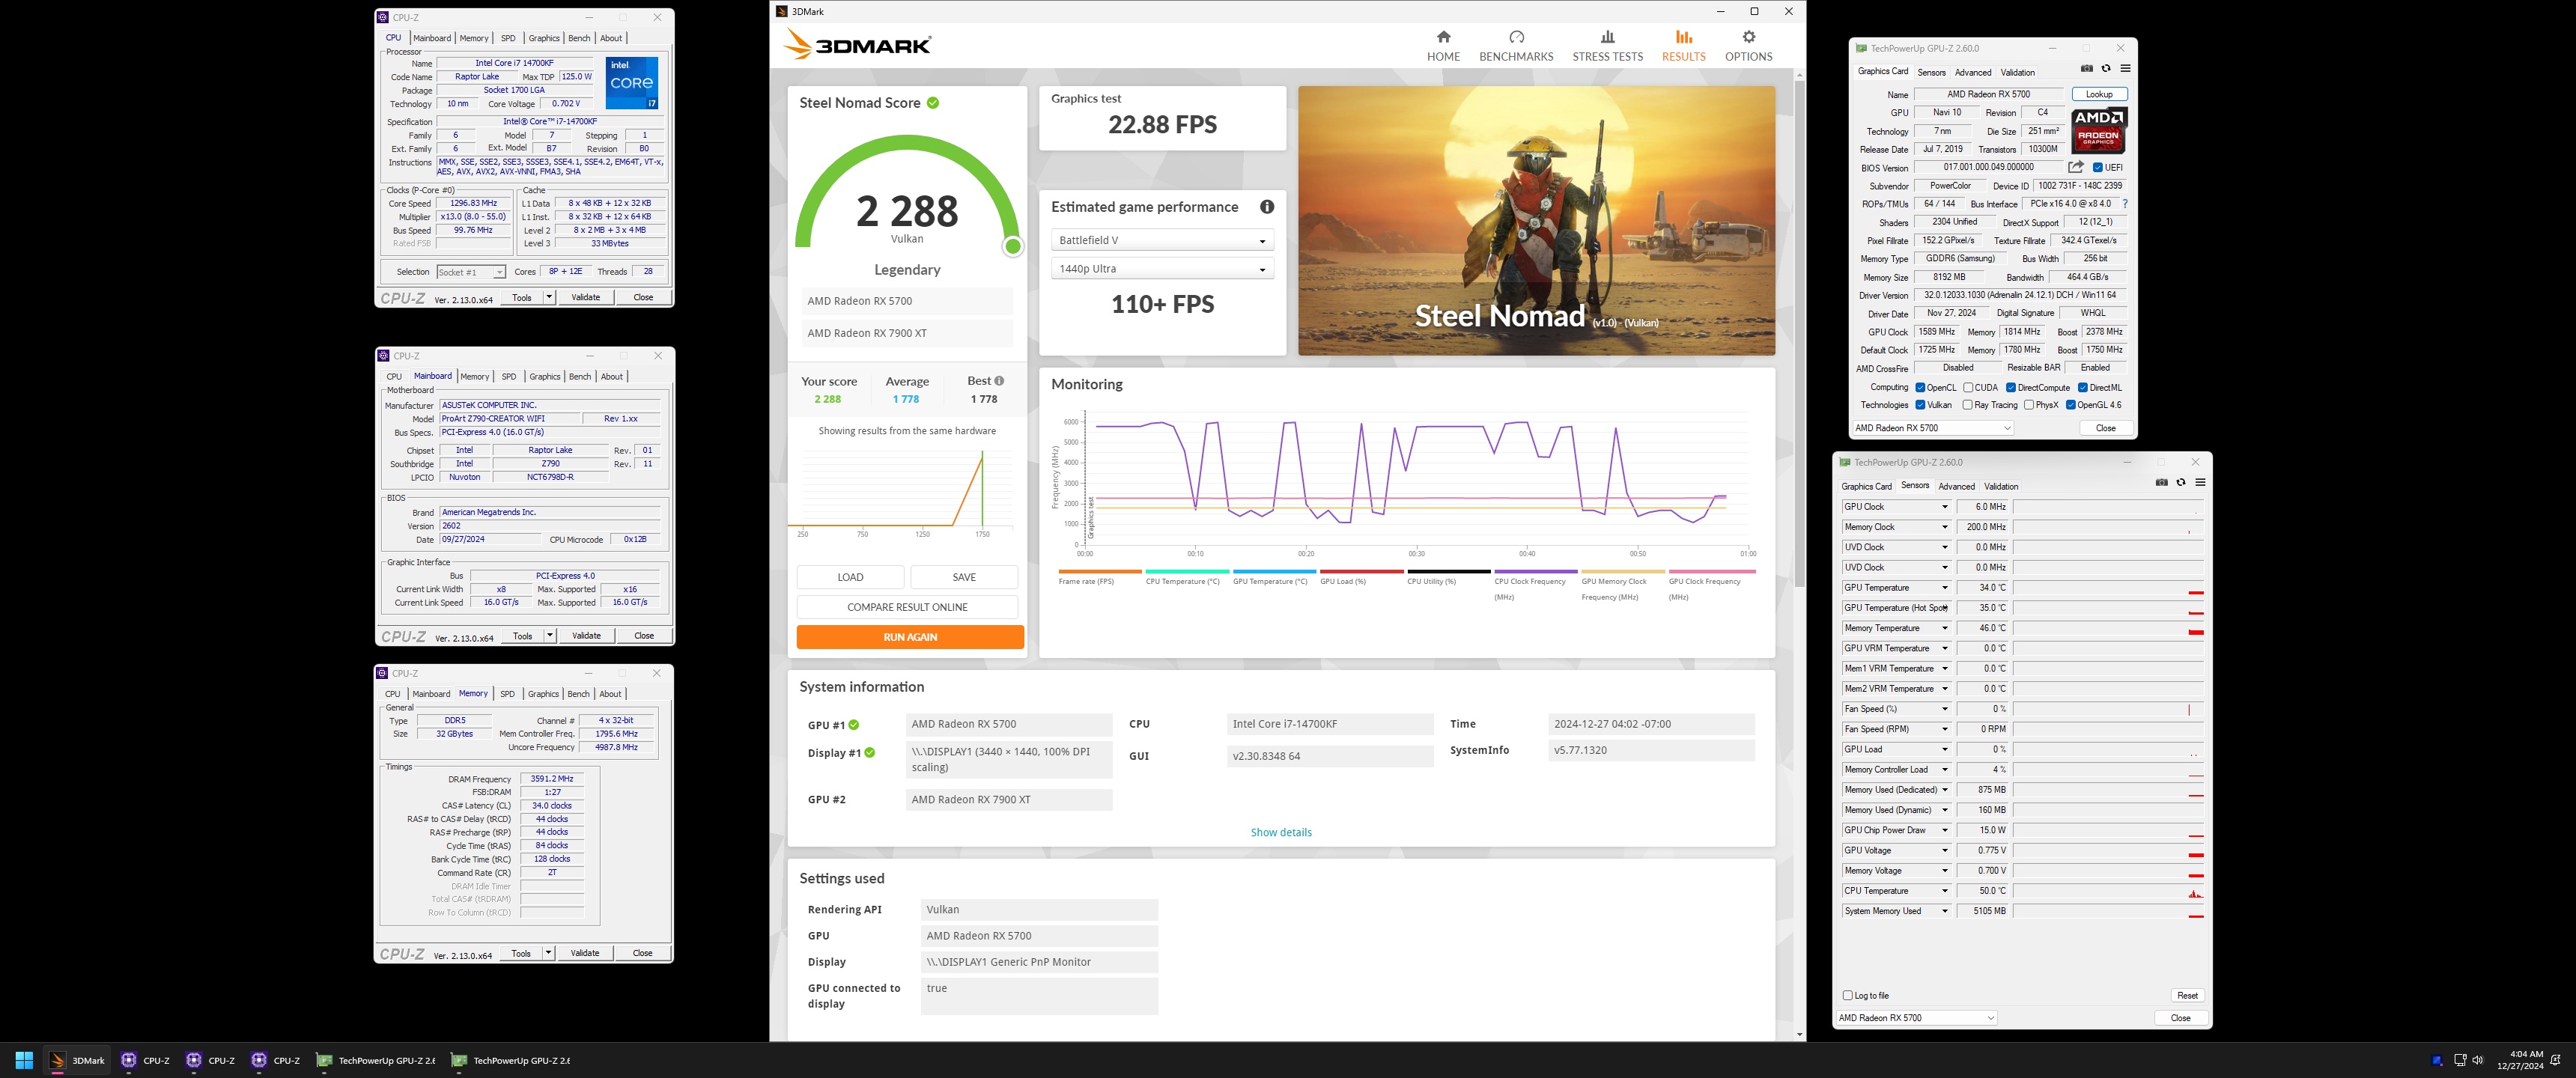Enable Log to file in GPU-Z Sensors
The width and height of the screenshot is (2576, 1078).
1848,996
